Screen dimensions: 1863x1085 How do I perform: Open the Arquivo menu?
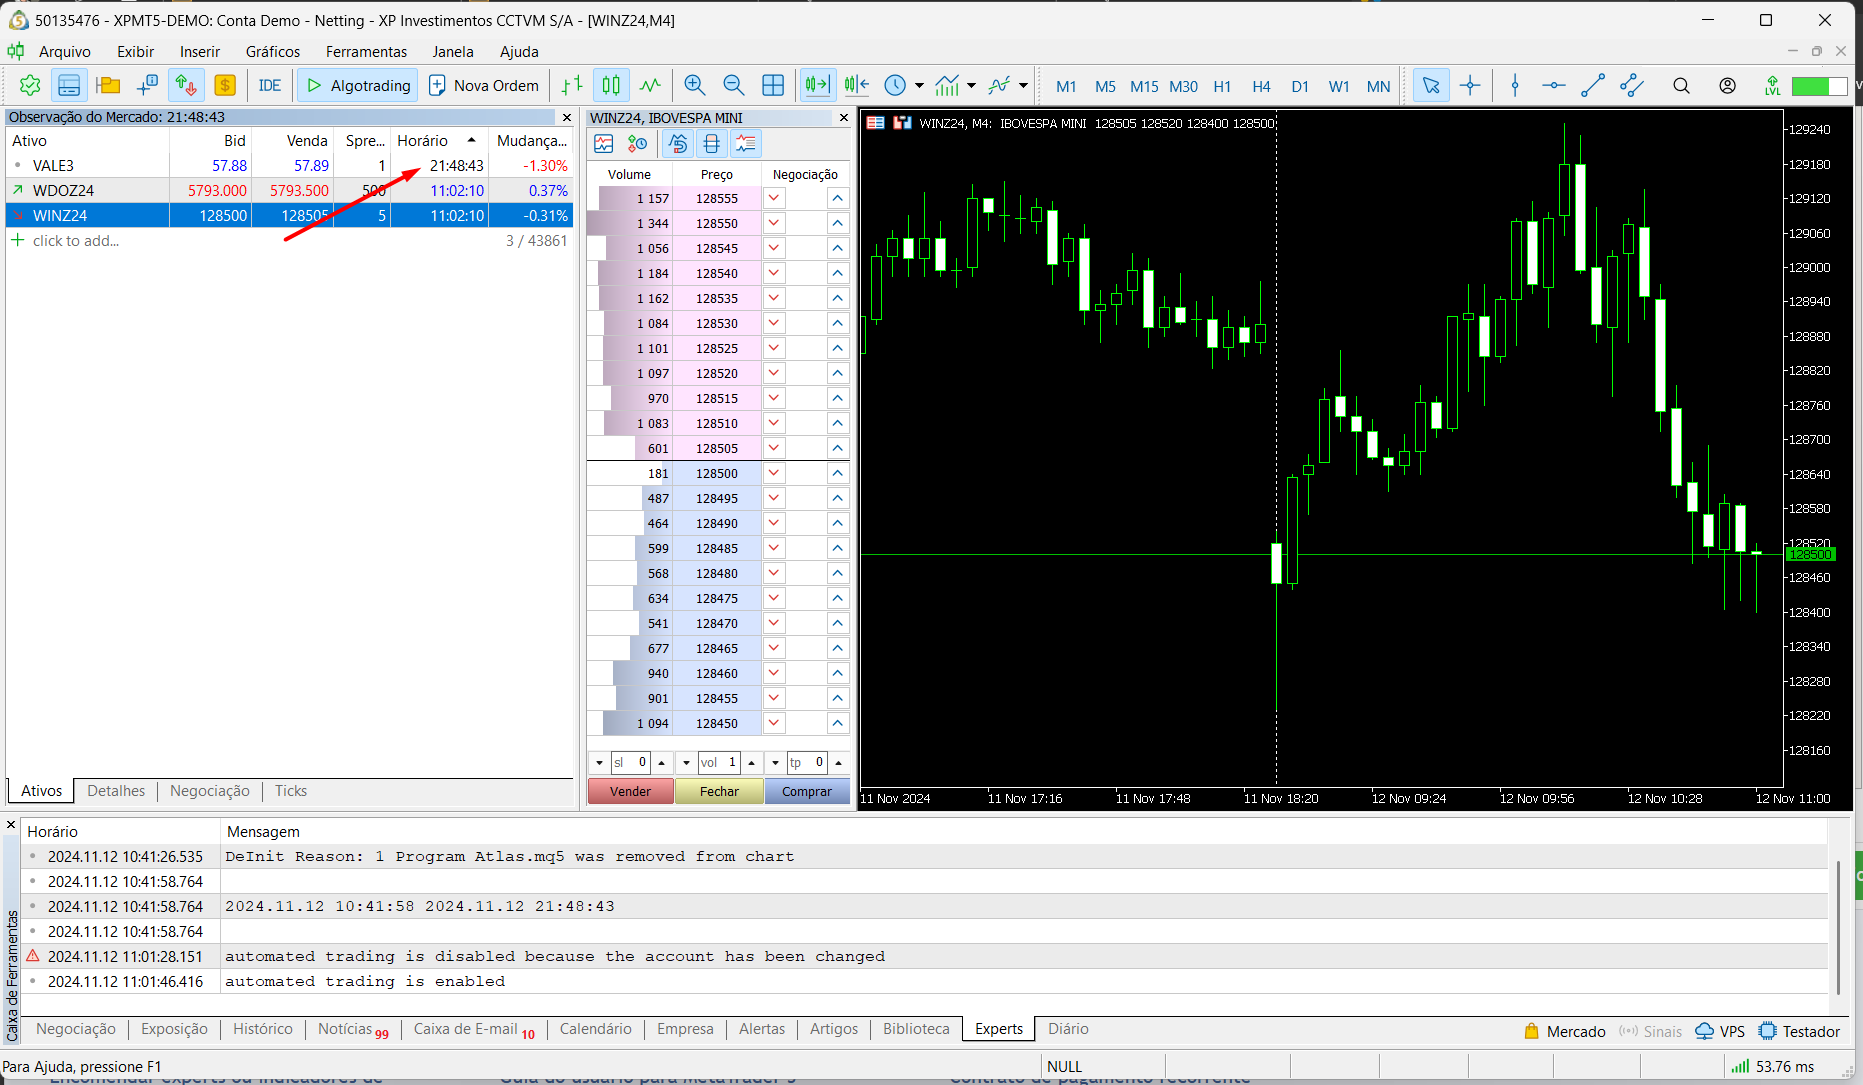pos(65,52)
